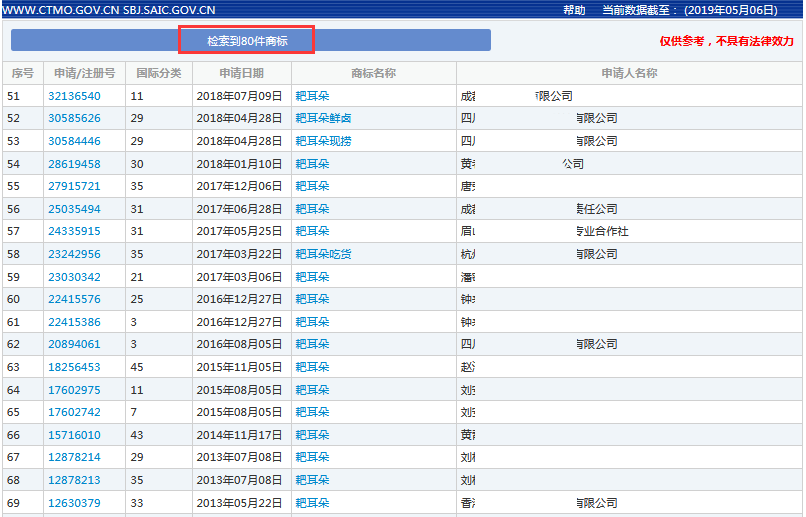The height and width of the screenshot is (517, 806).
Task: Open registration number 12630379
Action: pyautogui.click(x=75, y=503)
